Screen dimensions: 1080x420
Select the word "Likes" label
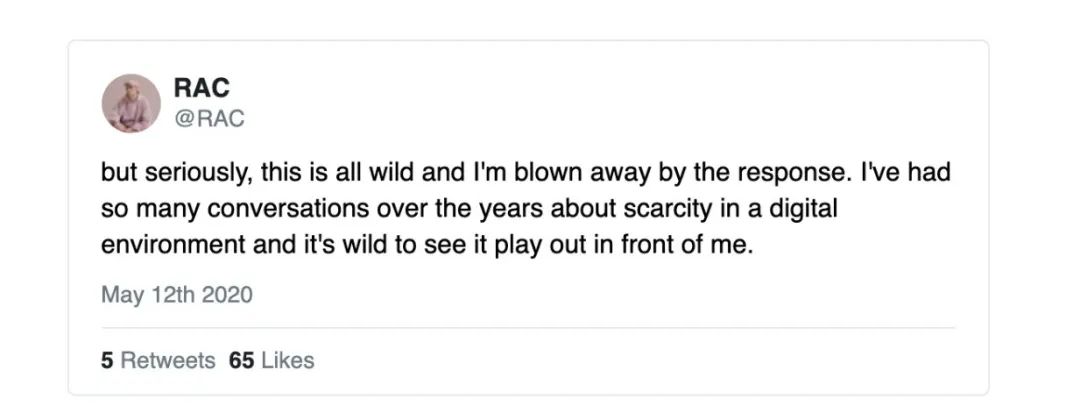tap(288, 361)
